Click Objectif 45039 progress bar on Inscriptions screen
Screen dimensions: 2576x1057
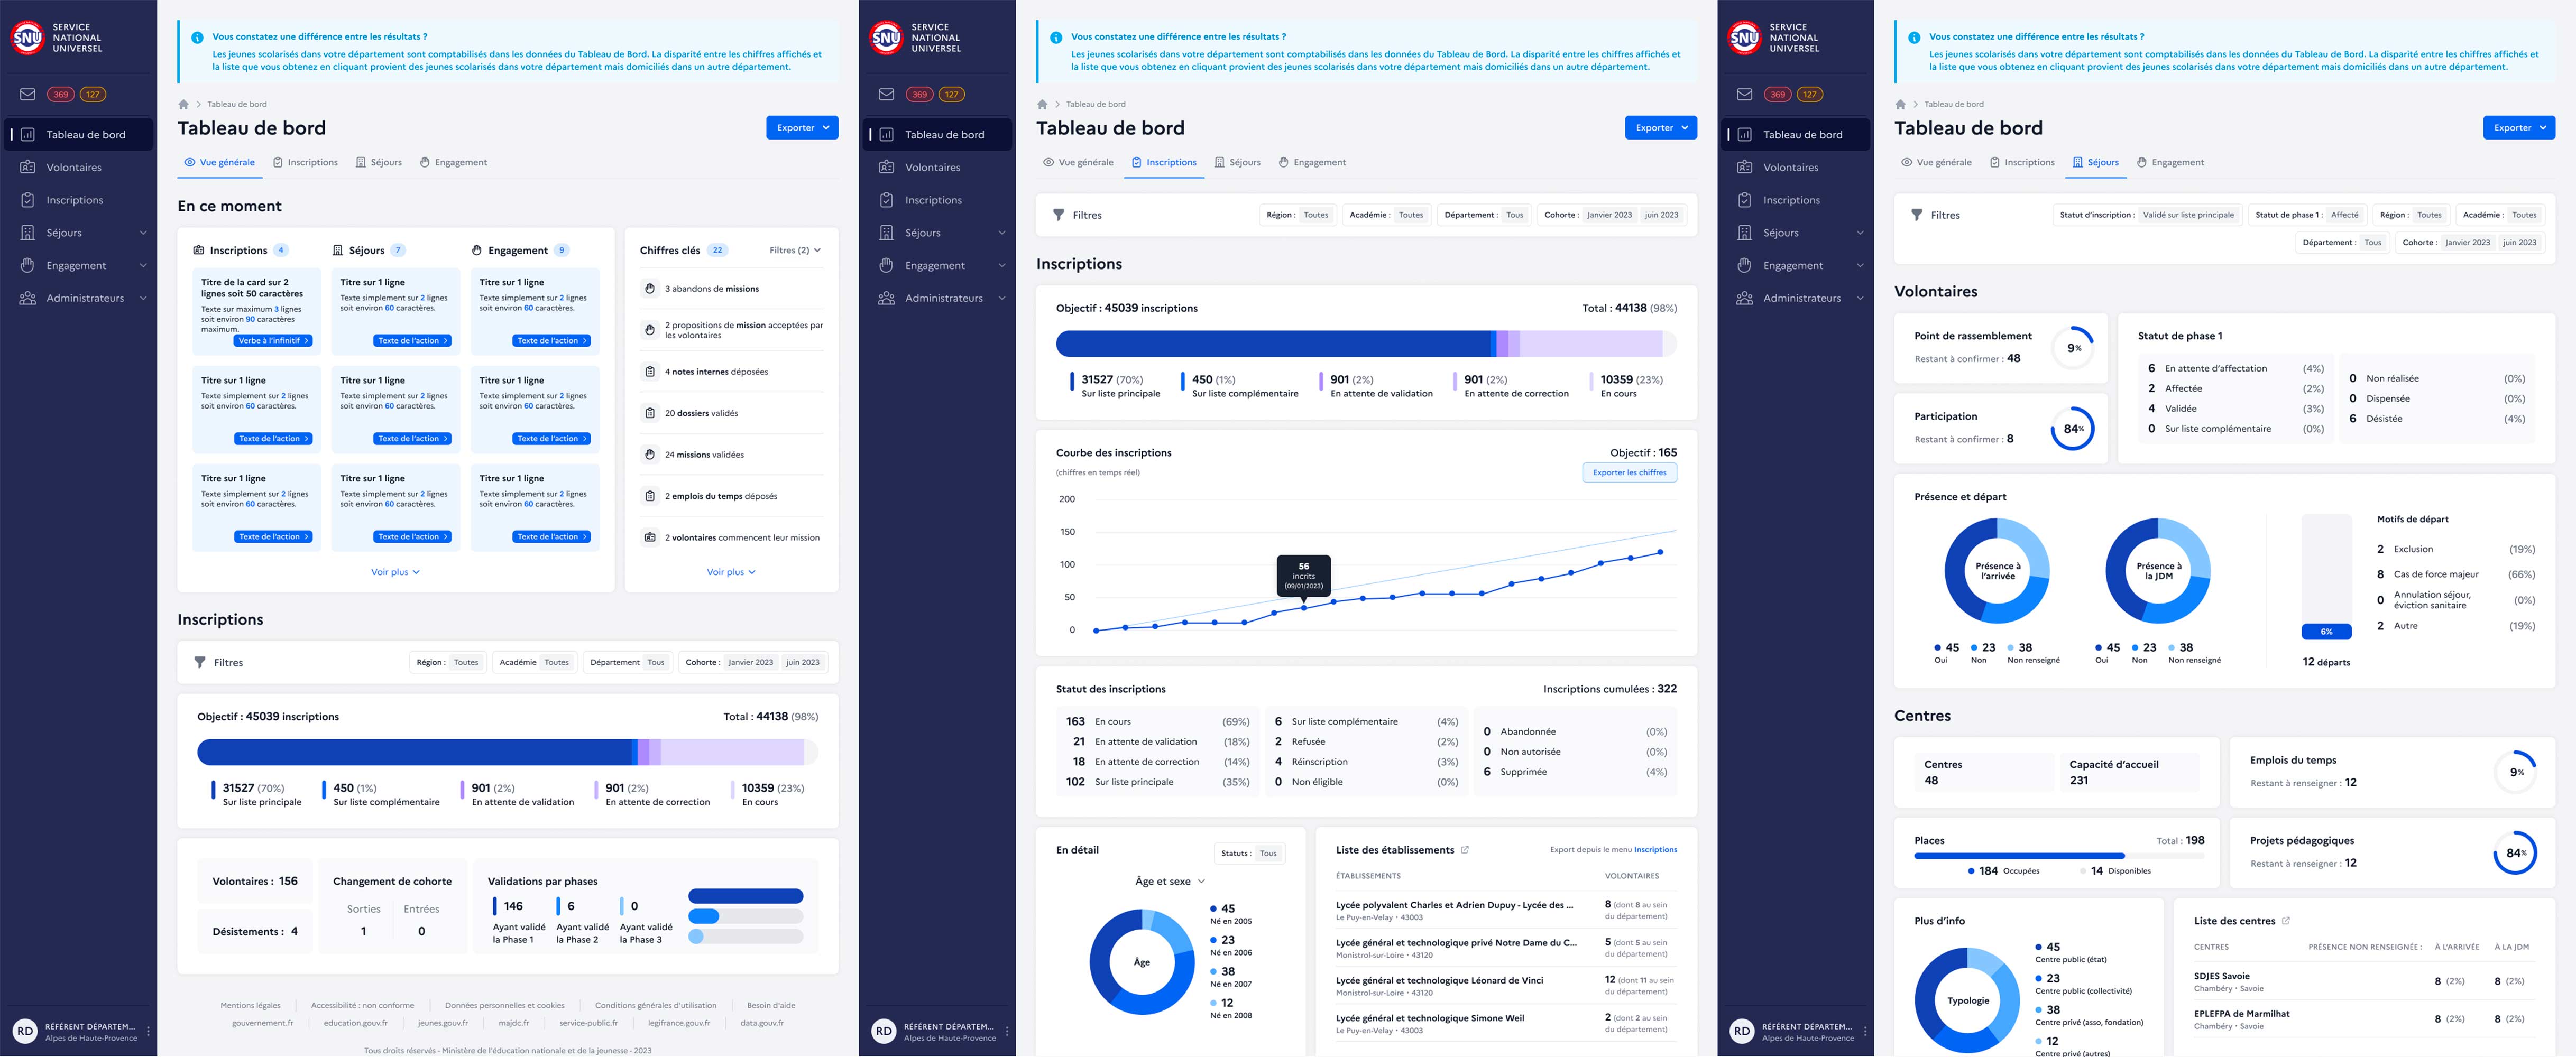pos(1366,344)
